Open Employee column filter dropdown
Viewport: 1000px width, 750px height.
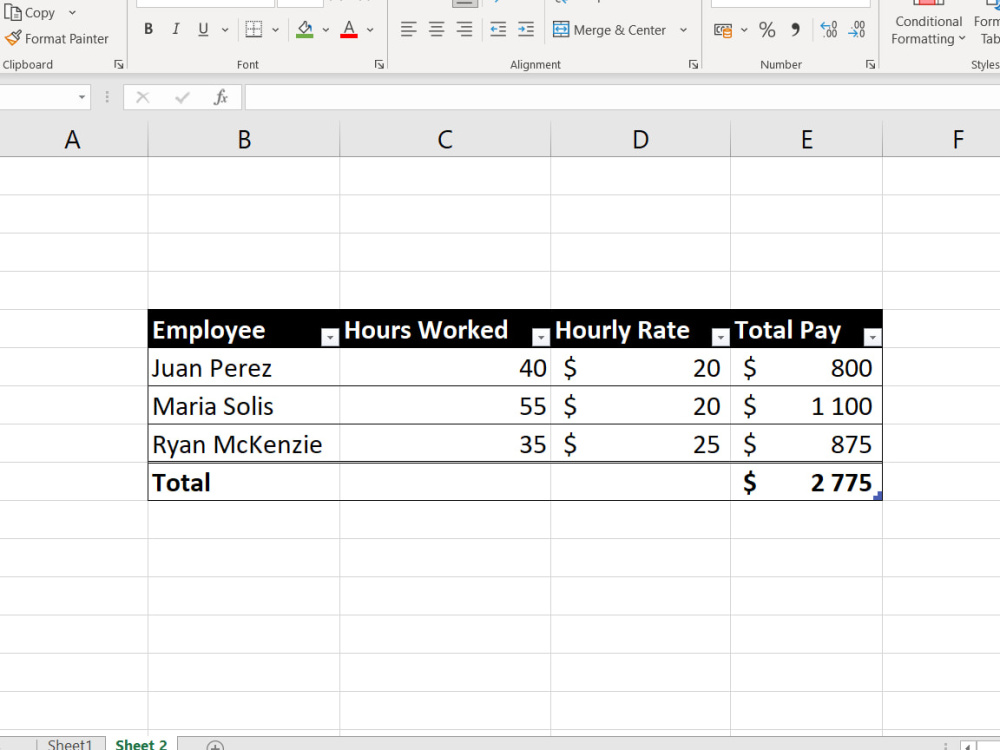[330, 337]
